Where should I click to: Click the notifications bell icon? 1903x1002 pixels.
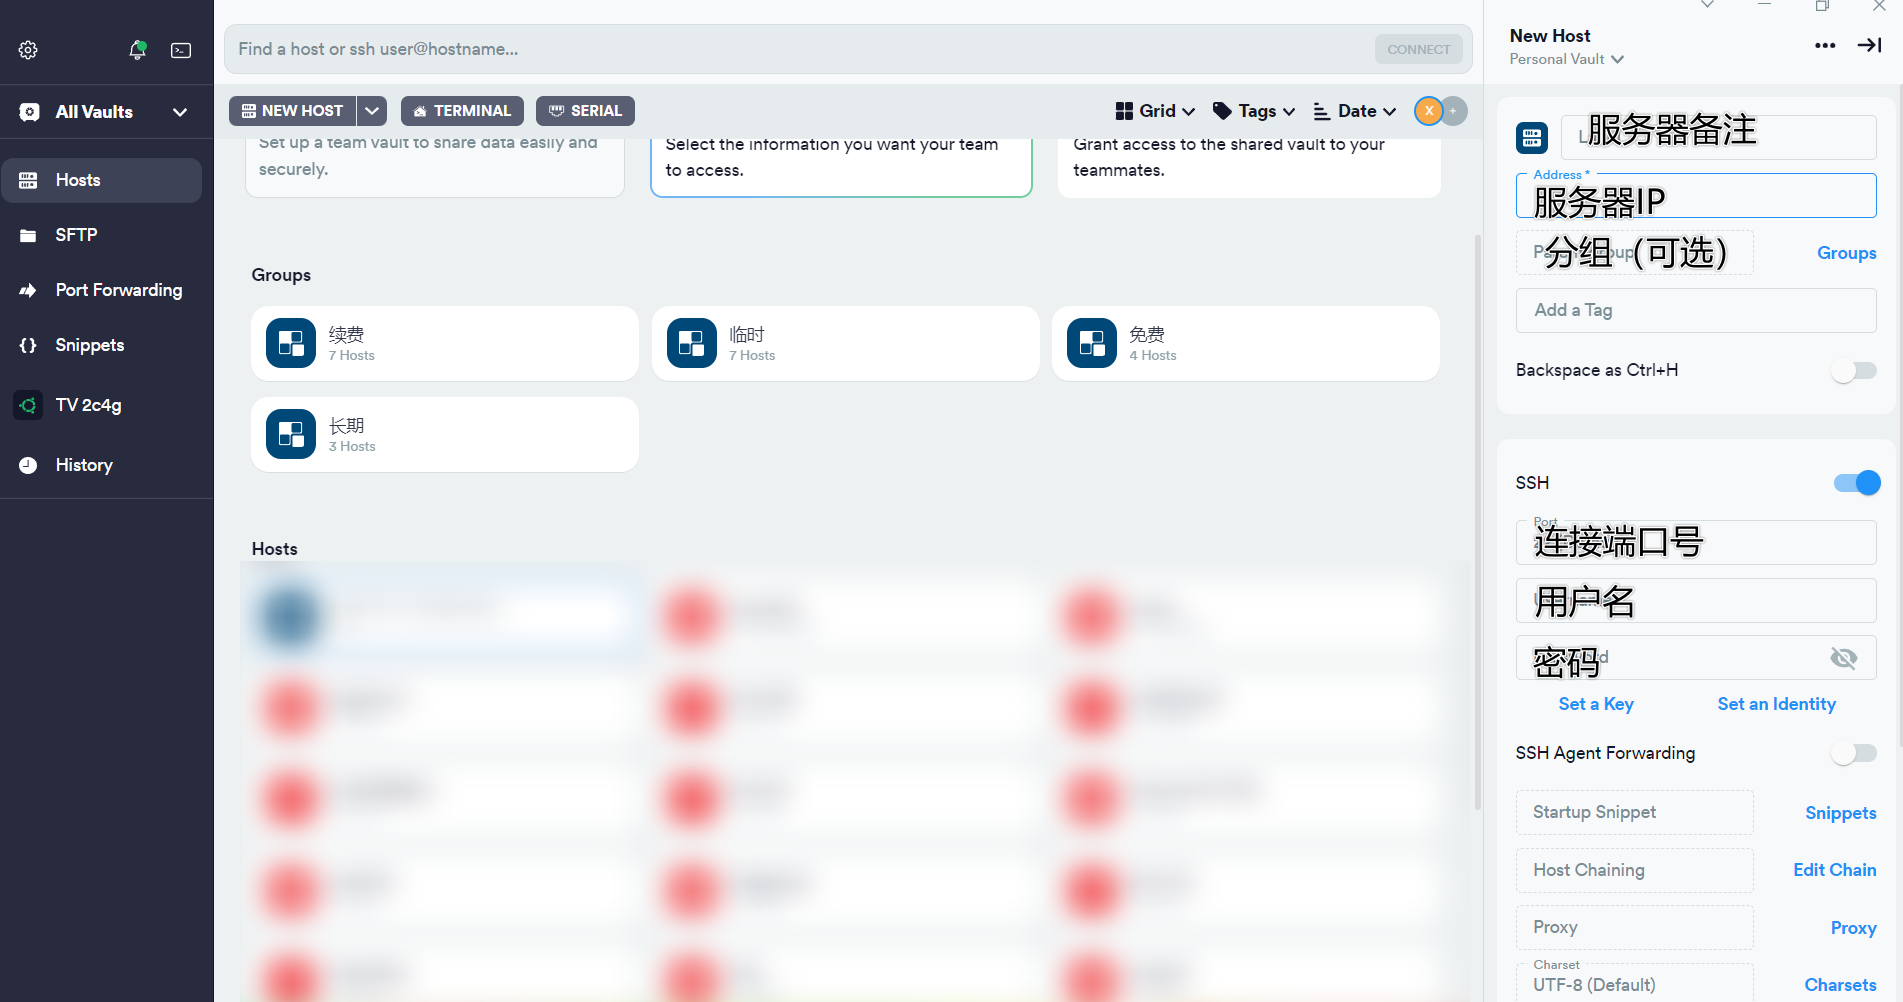click(137, 50)
